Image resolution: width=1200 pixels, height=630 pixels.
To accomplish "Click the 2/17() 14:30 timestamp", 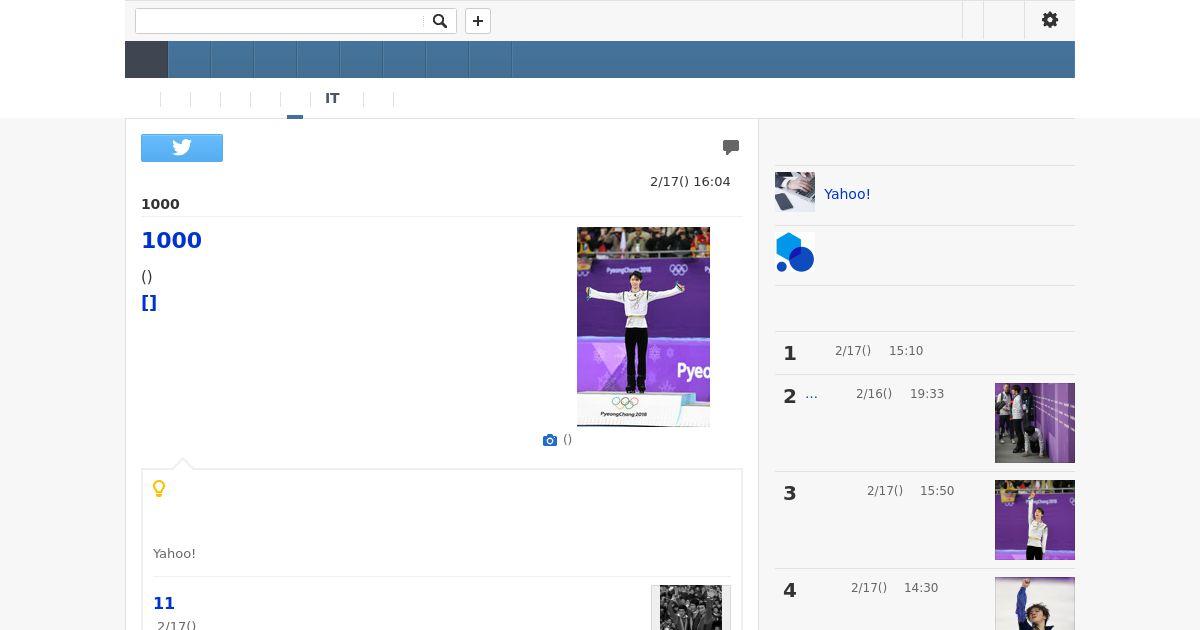I will click(894, 588).
